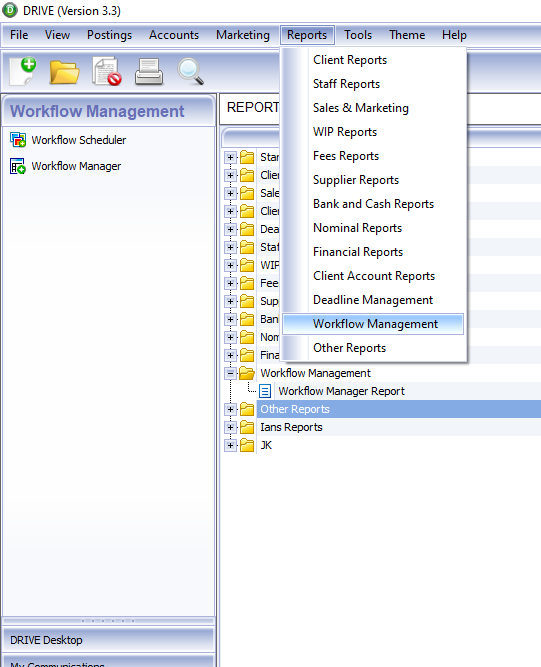This screenshot has height=667, width=541.
Task: Expand the Sup tree folder
Action: (231, 301)
